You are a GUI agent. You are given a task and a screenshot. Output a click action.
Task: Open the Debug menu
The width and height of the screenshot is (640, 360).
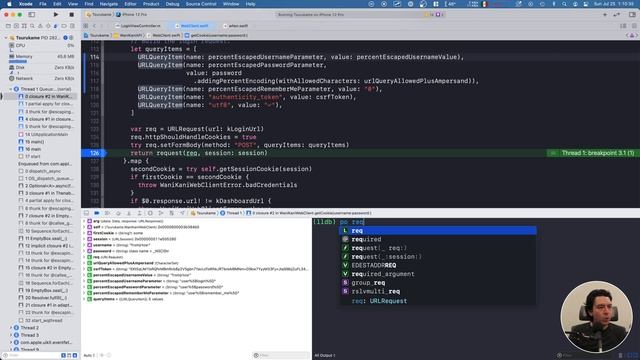(172, 4)
